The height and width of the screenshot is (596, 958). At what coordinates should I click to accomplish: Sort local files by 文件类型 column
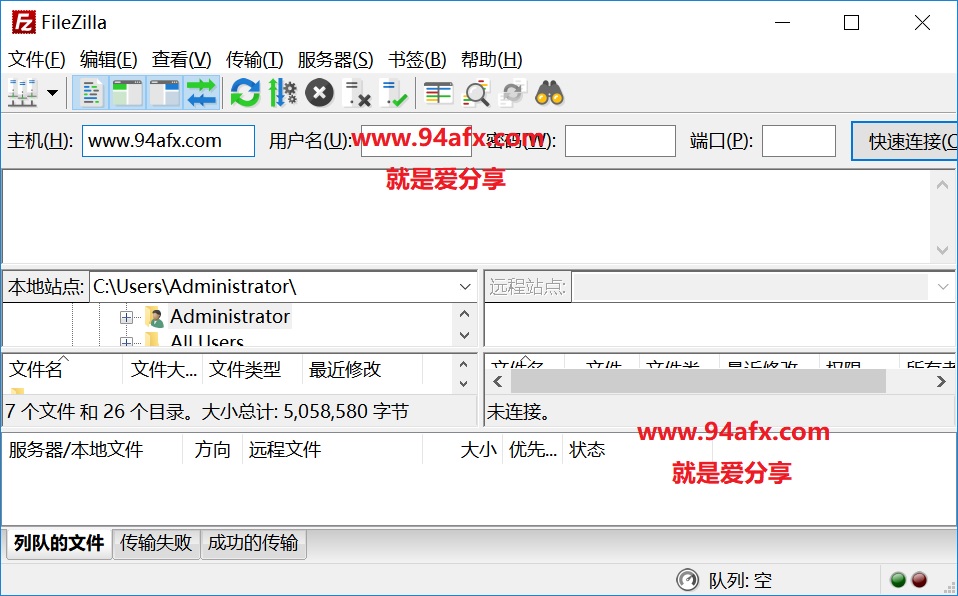pyautogui.click(x=252, y=370)
